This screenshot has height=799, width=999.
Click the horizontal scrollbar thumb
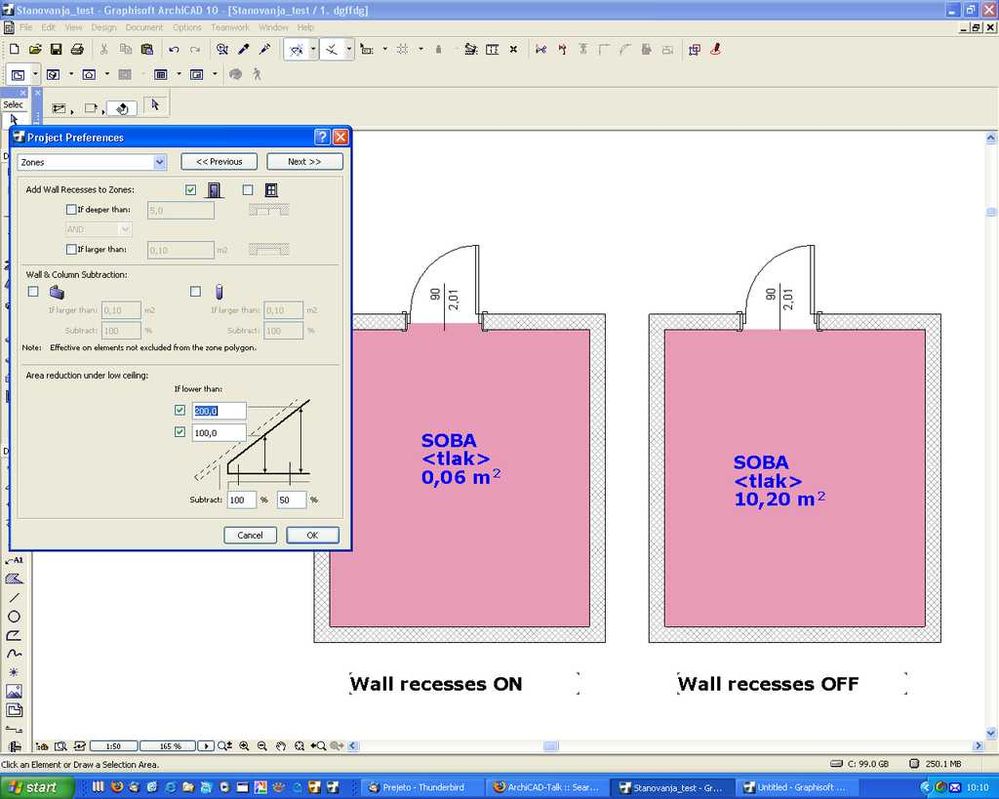click(x=551, y=745)
